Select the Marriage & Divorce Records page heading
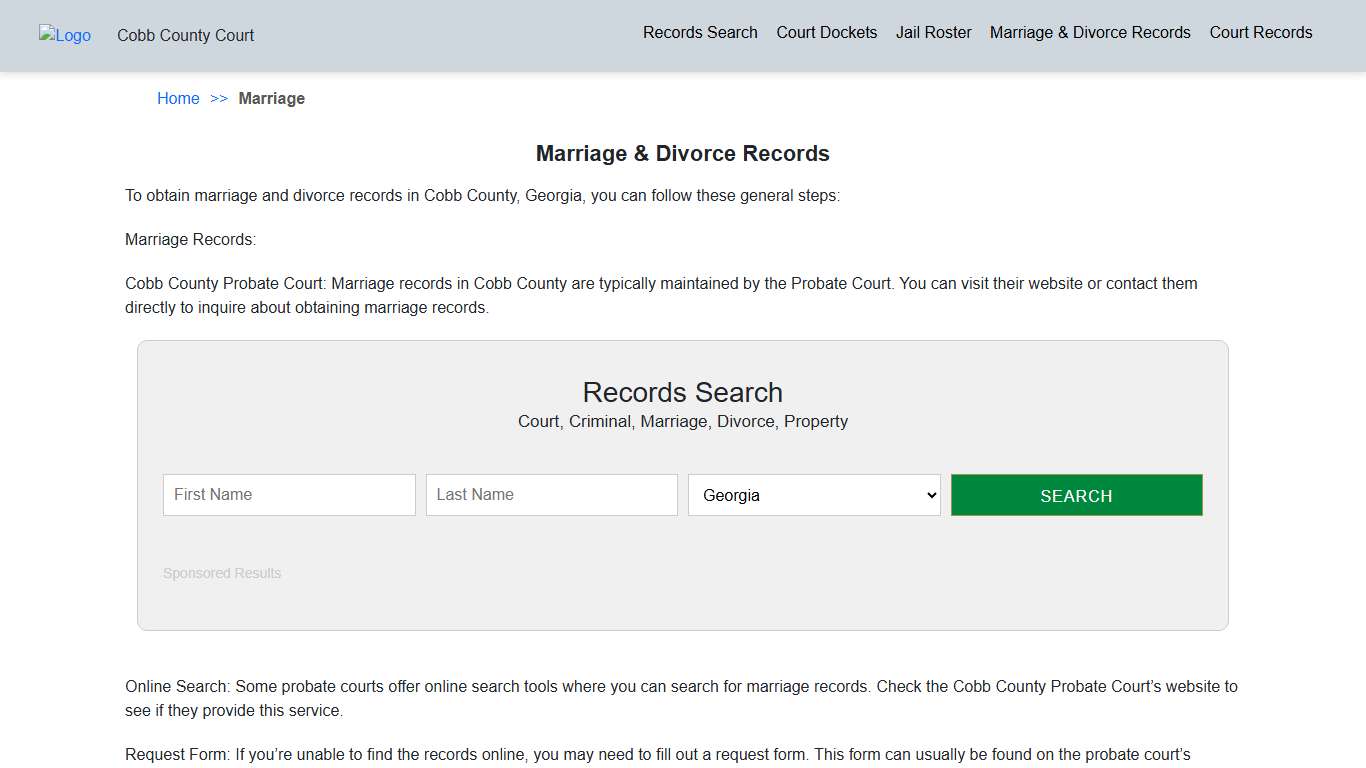1366x768 pixels. 682,153
